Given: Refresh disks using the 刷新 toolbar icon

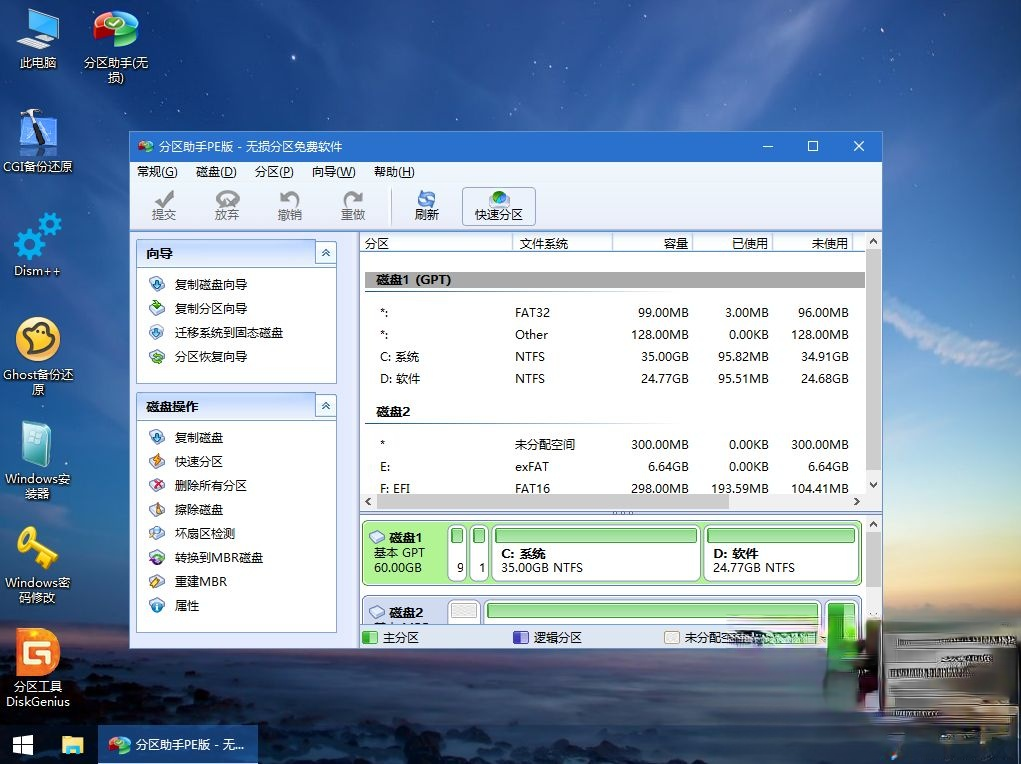Looking at the screenshot, I should tap(426, 205).
